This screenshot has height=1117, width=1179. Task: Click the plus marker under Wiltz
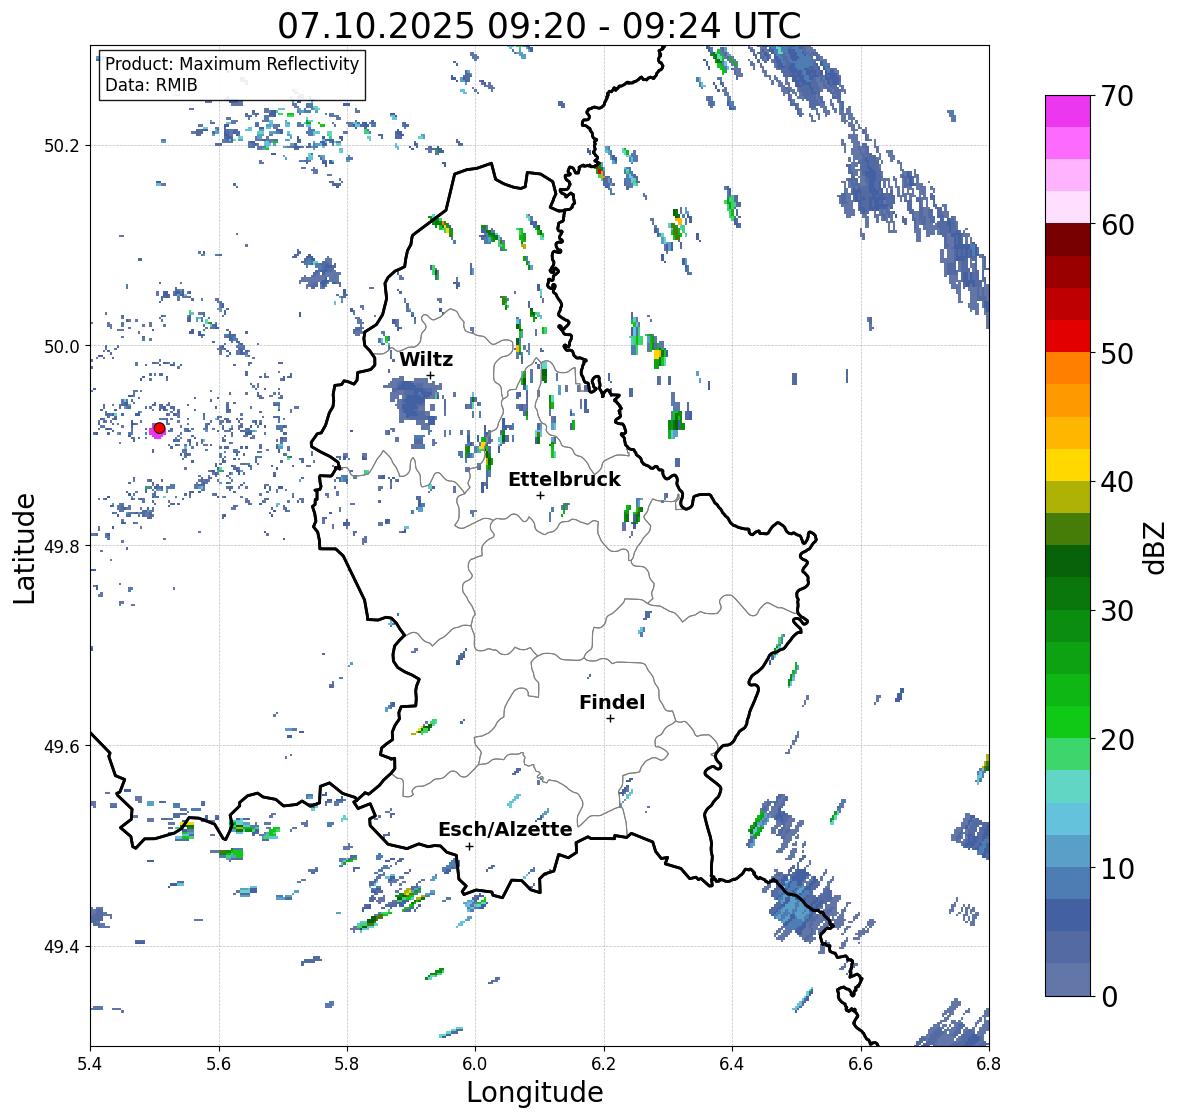430,376
